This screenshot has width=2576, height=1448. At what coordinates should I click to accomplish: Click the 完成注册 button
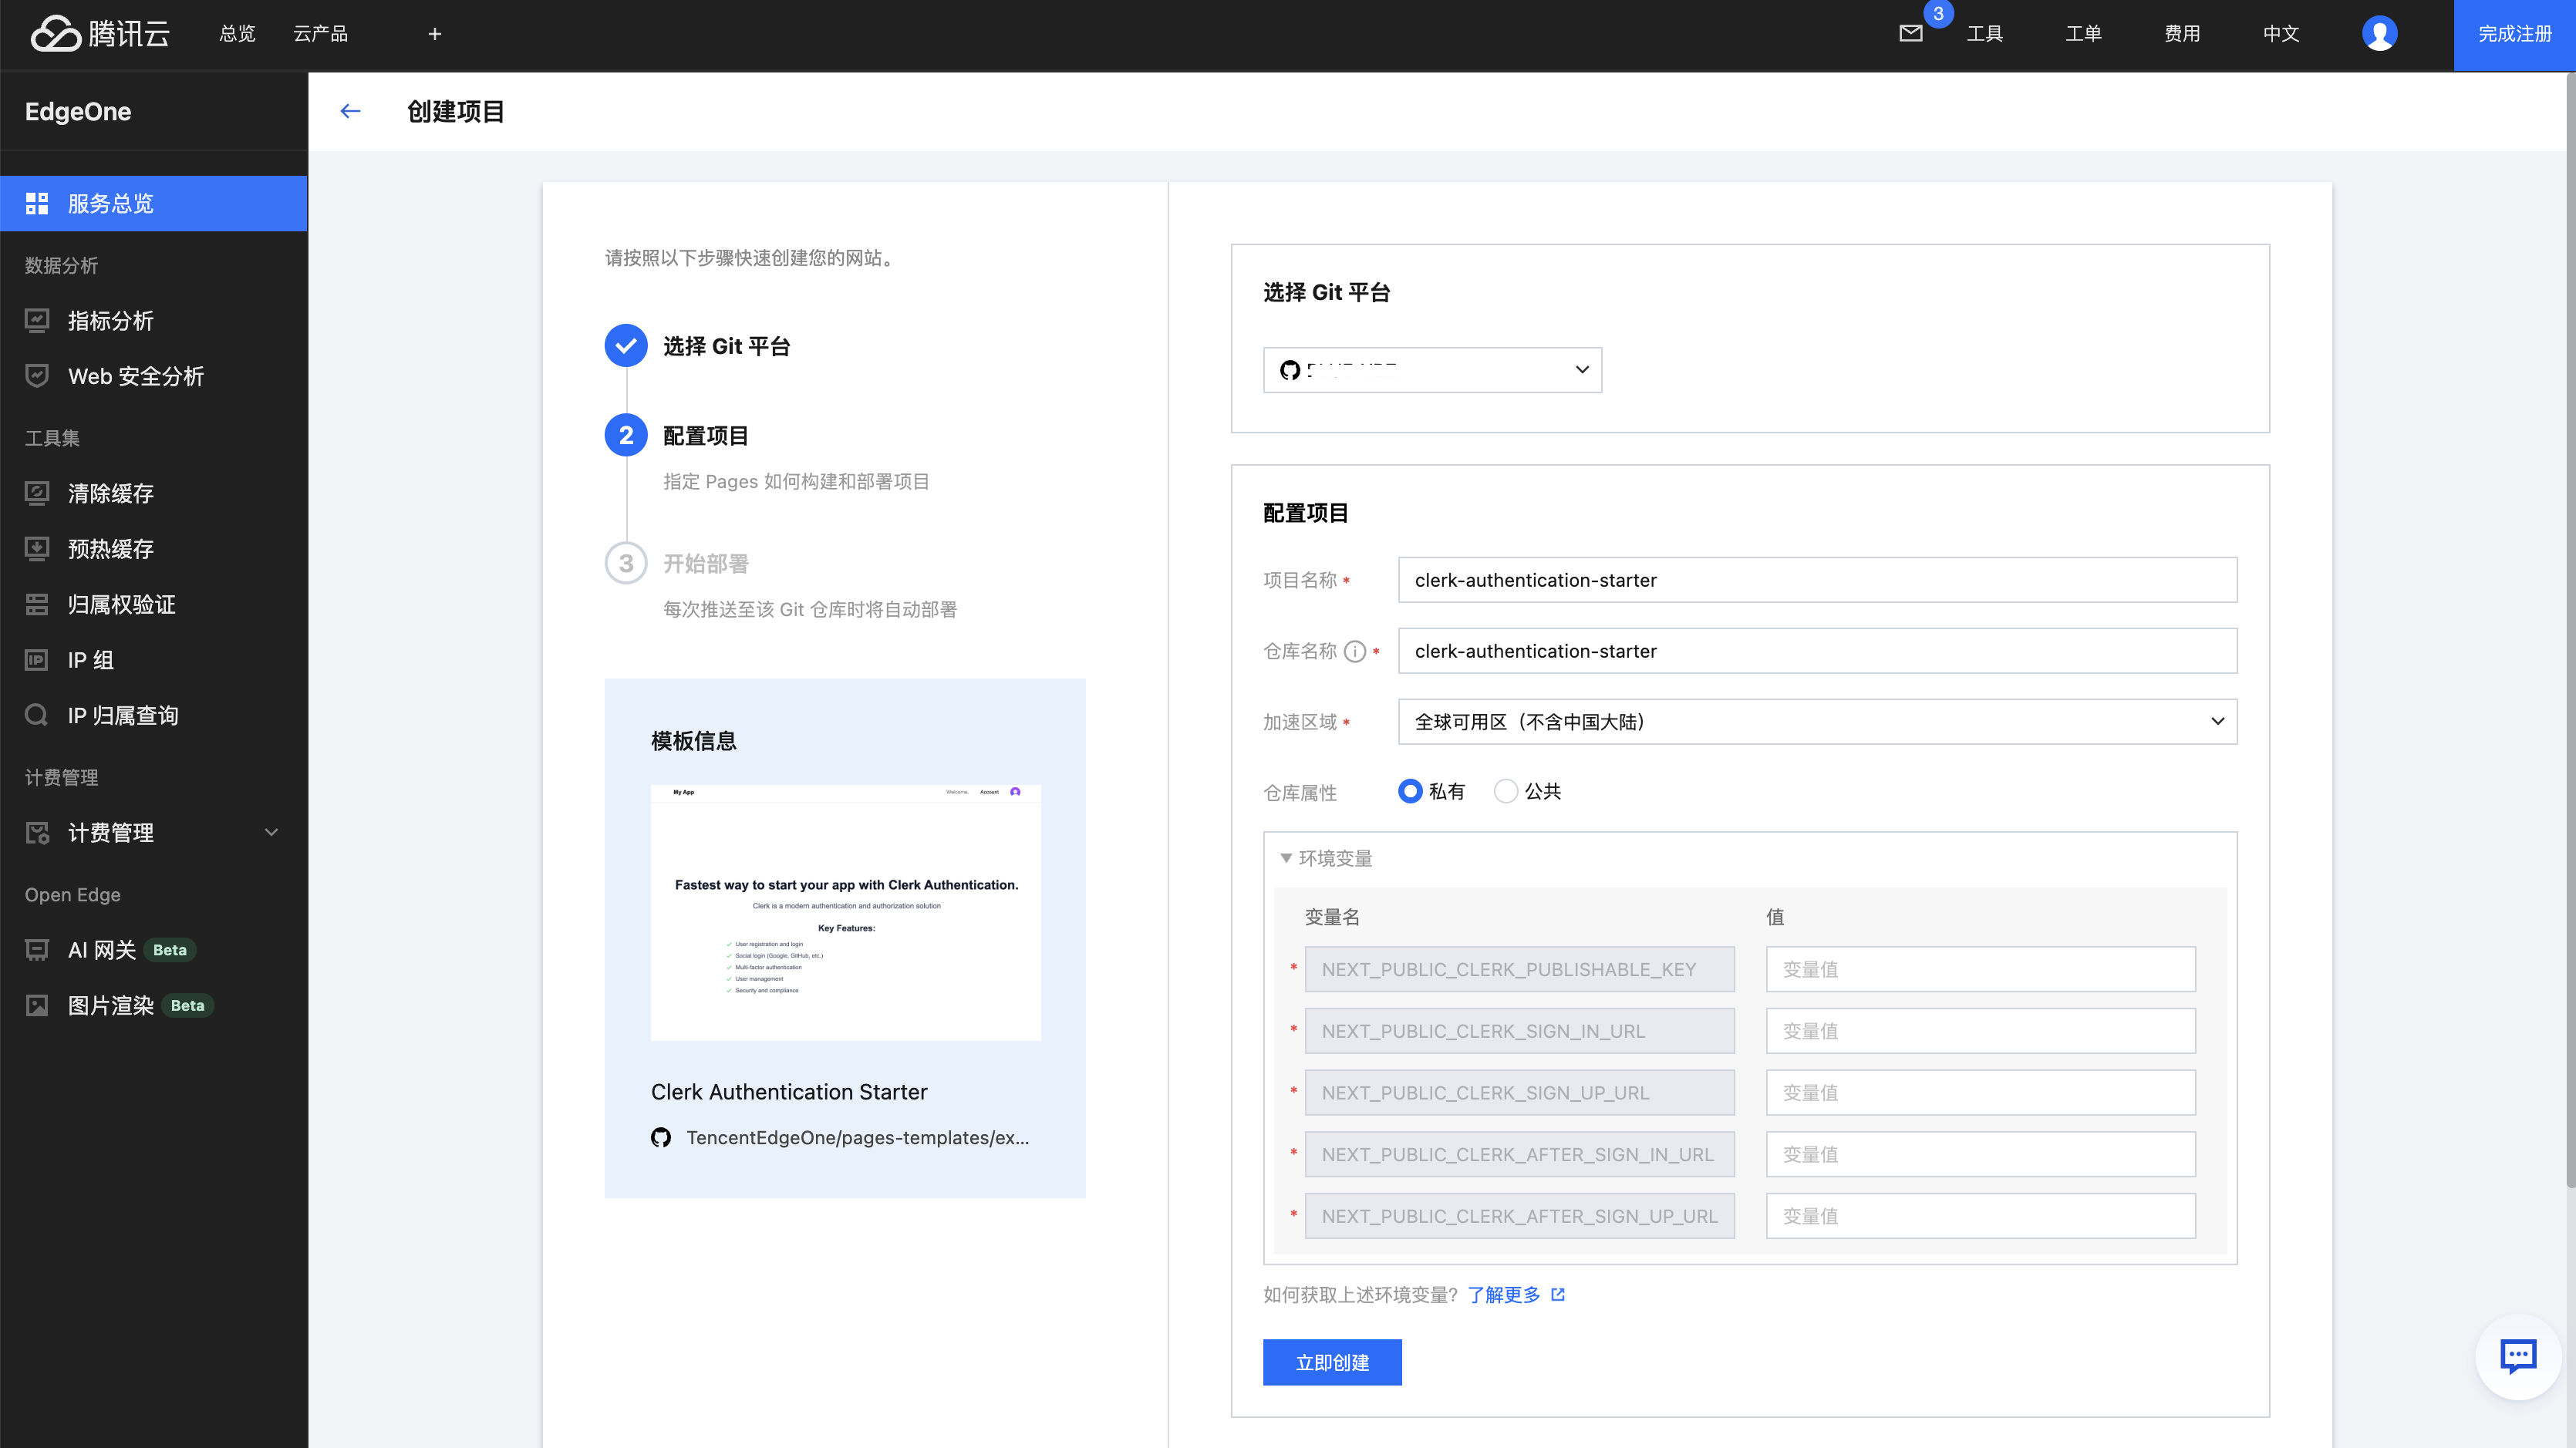coord(2514,33)
